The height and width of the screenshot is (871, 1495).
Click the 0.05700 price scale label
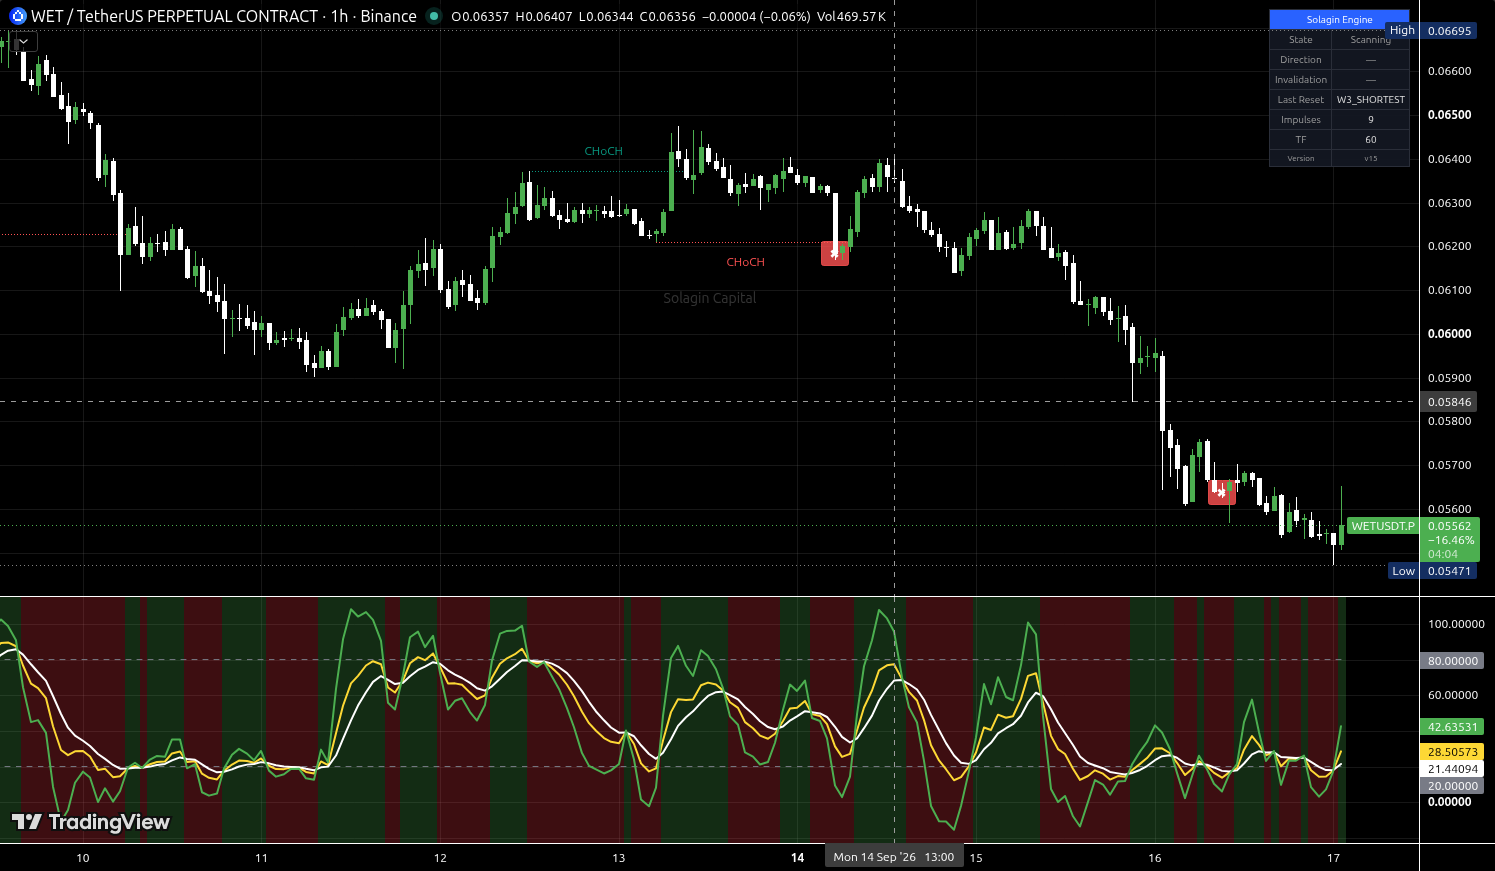click(x=1449, y=465)
